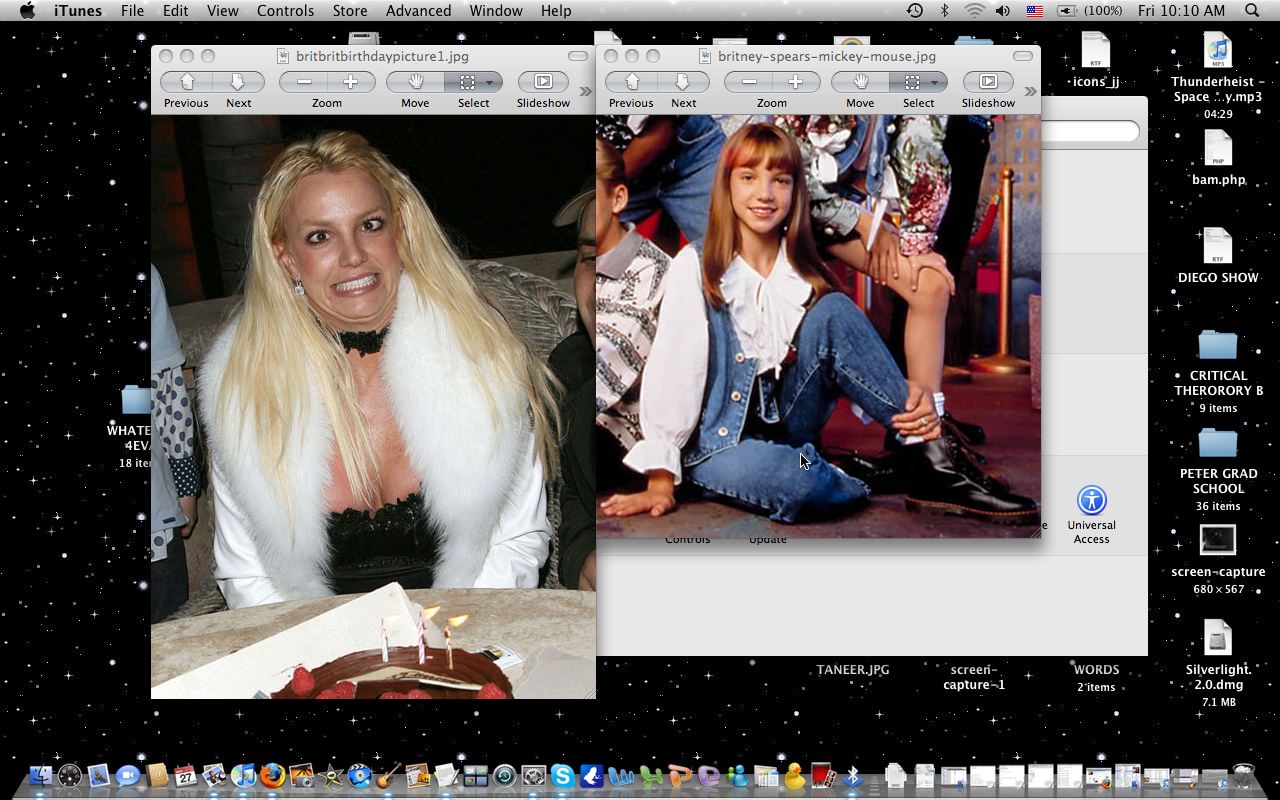The height and width of the screenshot is (800, 1280).
Task: Zoom out in britbritbirthdaypicture1.jpg window
Action: [304, 82]
